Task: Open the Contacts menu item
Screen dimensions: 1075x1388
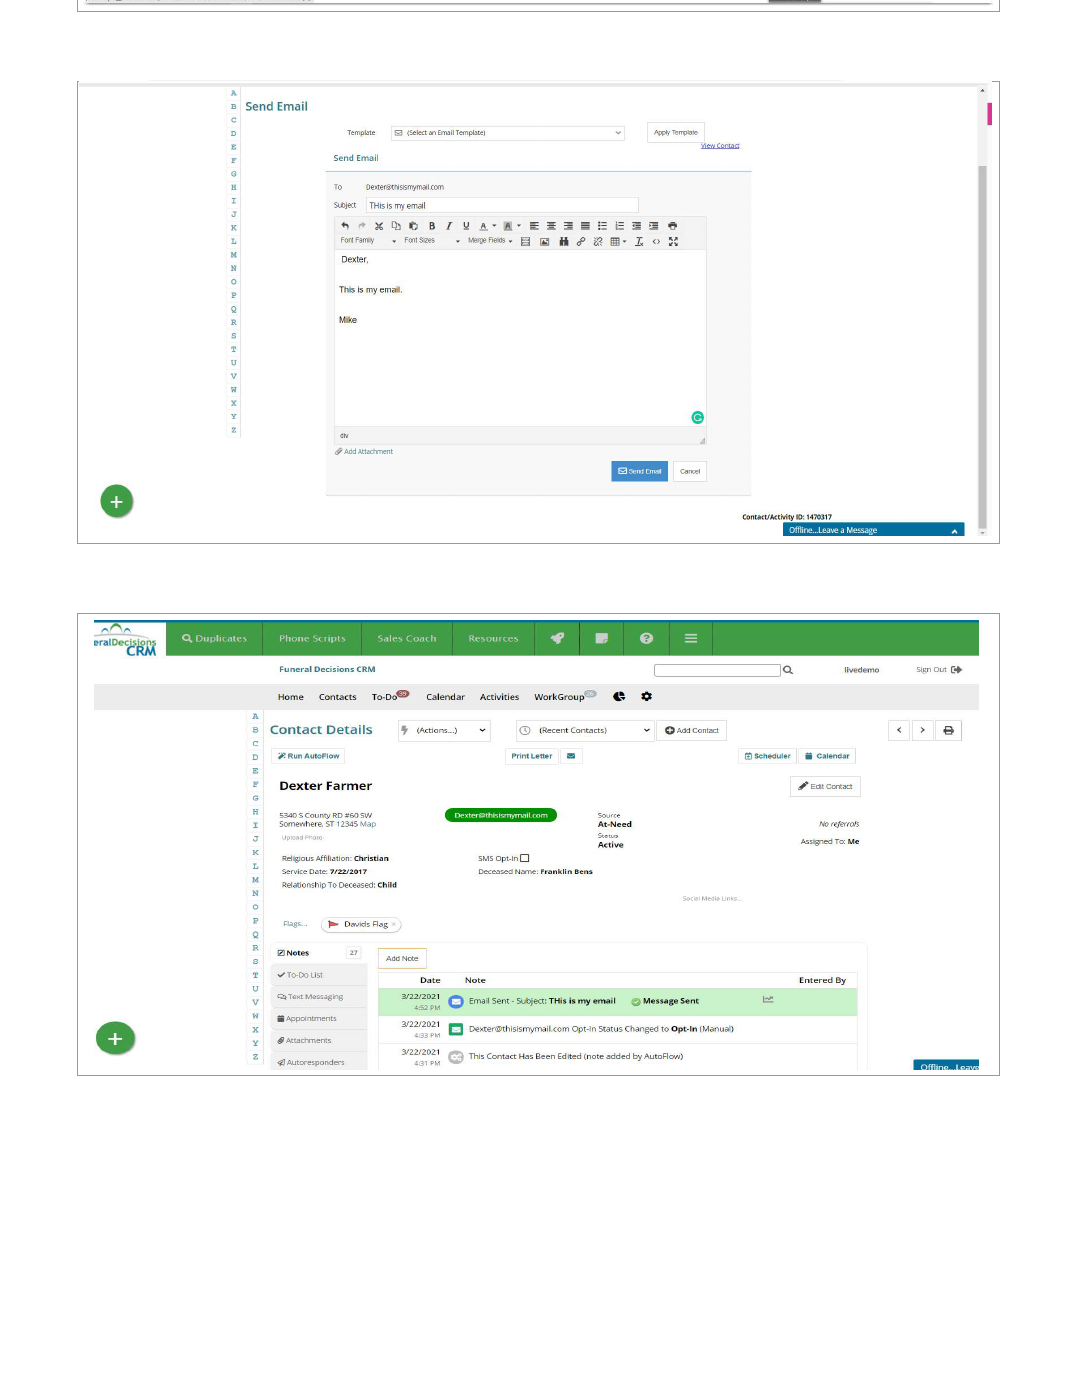Action: click(337, 697)
